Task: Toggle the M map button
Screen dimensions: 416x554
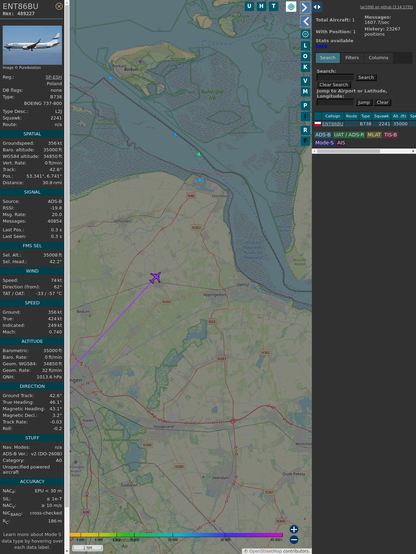Action: pyautogui.click(x=305, y=92)
